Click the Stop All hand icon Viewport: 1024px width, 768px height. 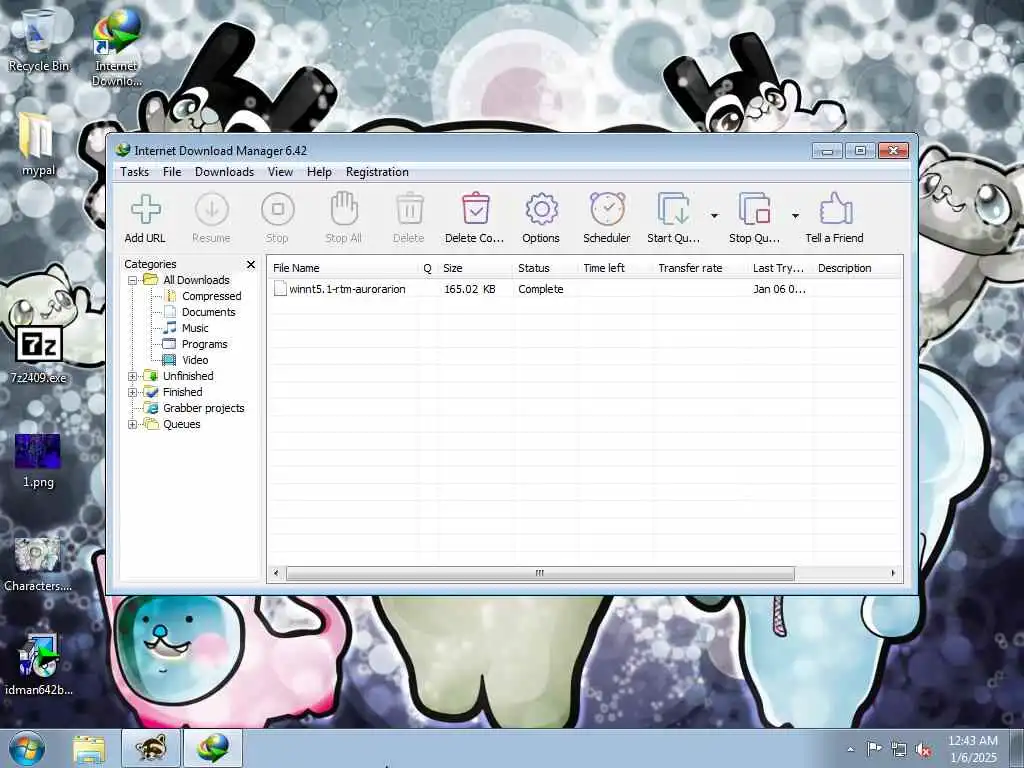pyautogui.click(x=344, y=209)
